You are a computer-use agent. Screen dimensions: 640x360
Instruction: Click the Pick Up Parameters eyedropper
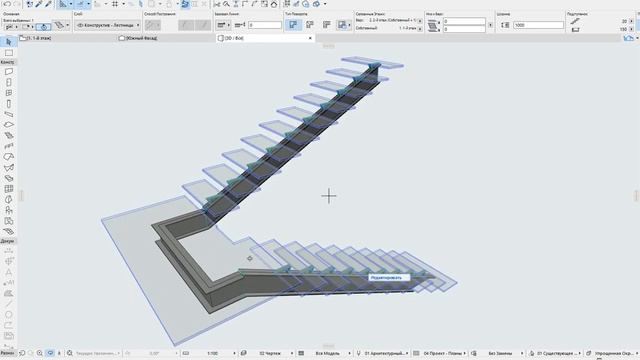point(39,4)
